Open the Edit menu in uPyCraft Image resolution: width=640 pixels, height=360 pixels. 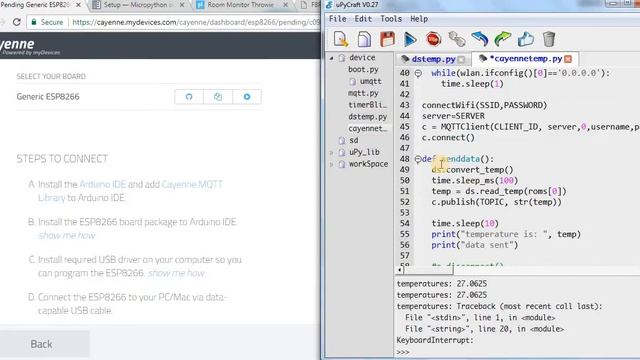(x=363, y=19)
